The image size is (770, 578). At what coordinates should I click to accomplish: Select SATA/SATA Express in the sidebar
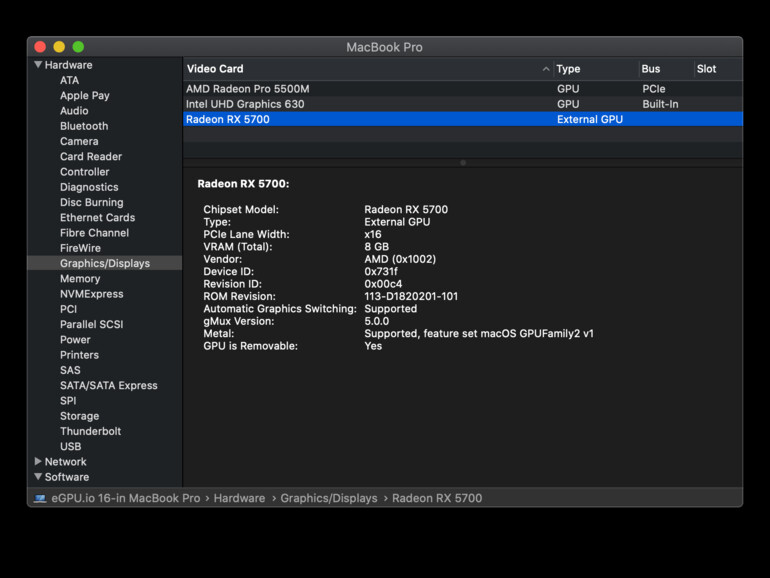coord(109,385)
